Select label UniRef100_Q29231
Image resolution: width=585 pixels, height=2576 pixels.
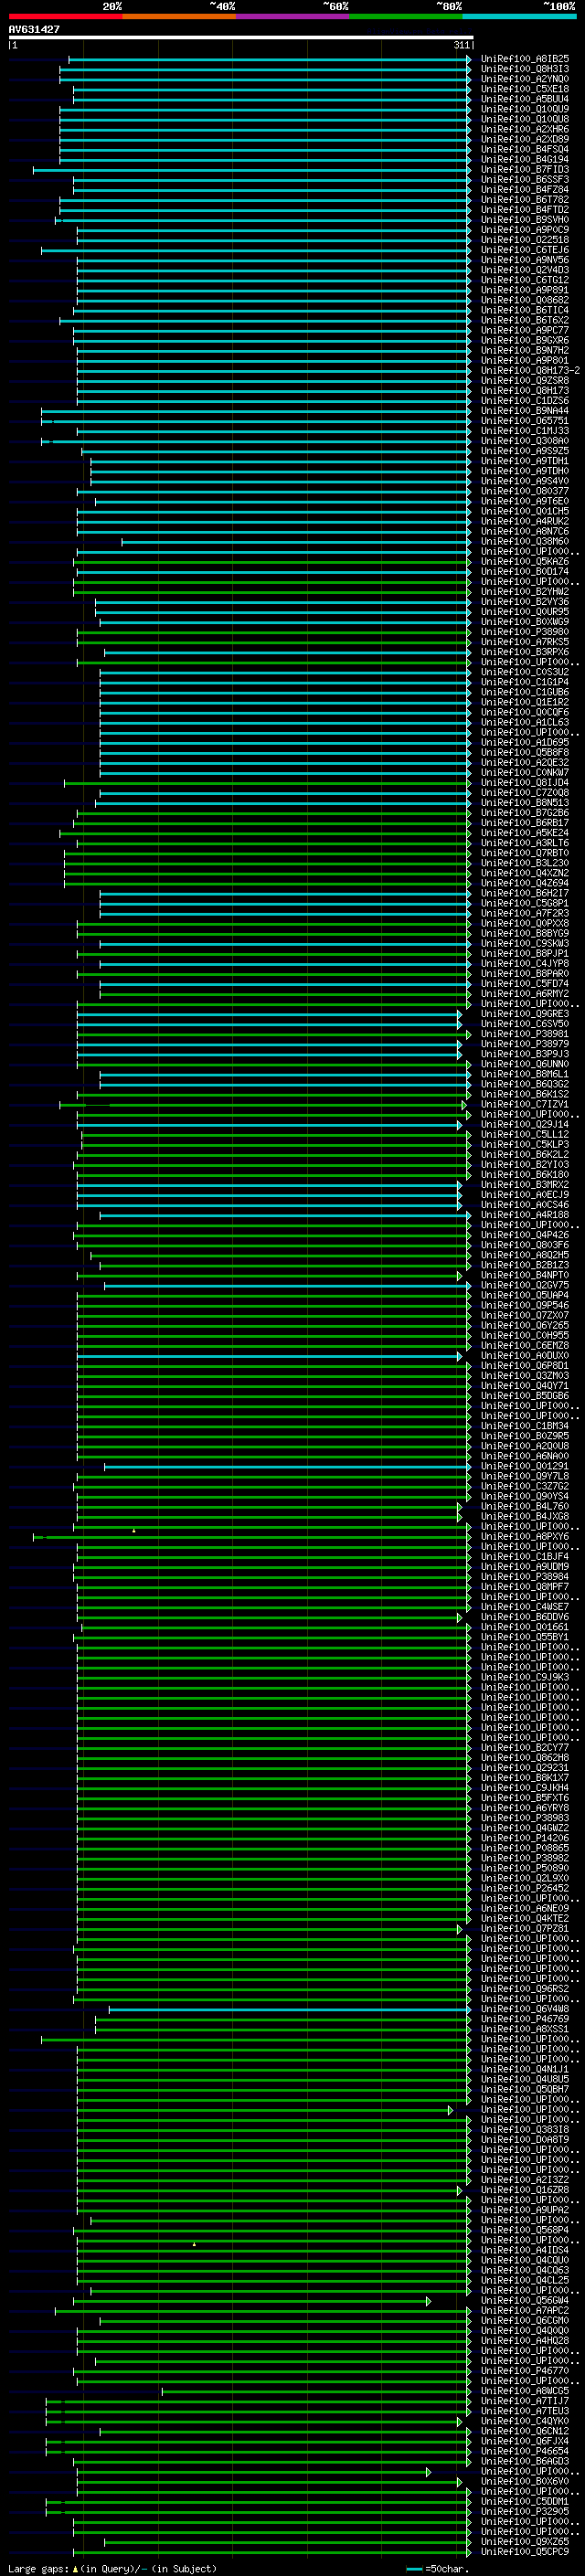pos(524,1768)
